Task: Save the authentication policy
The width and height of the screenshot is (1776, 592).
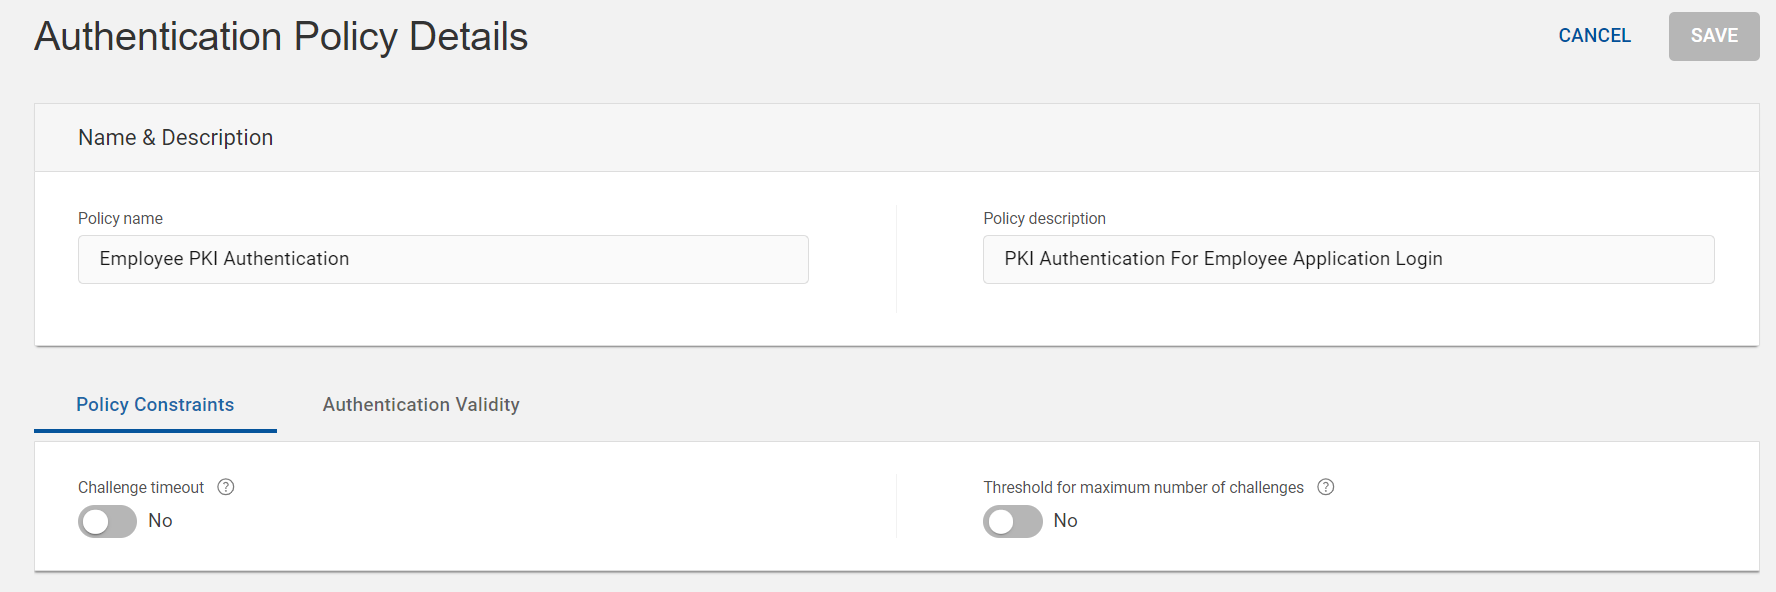Action: point(1713,36)
